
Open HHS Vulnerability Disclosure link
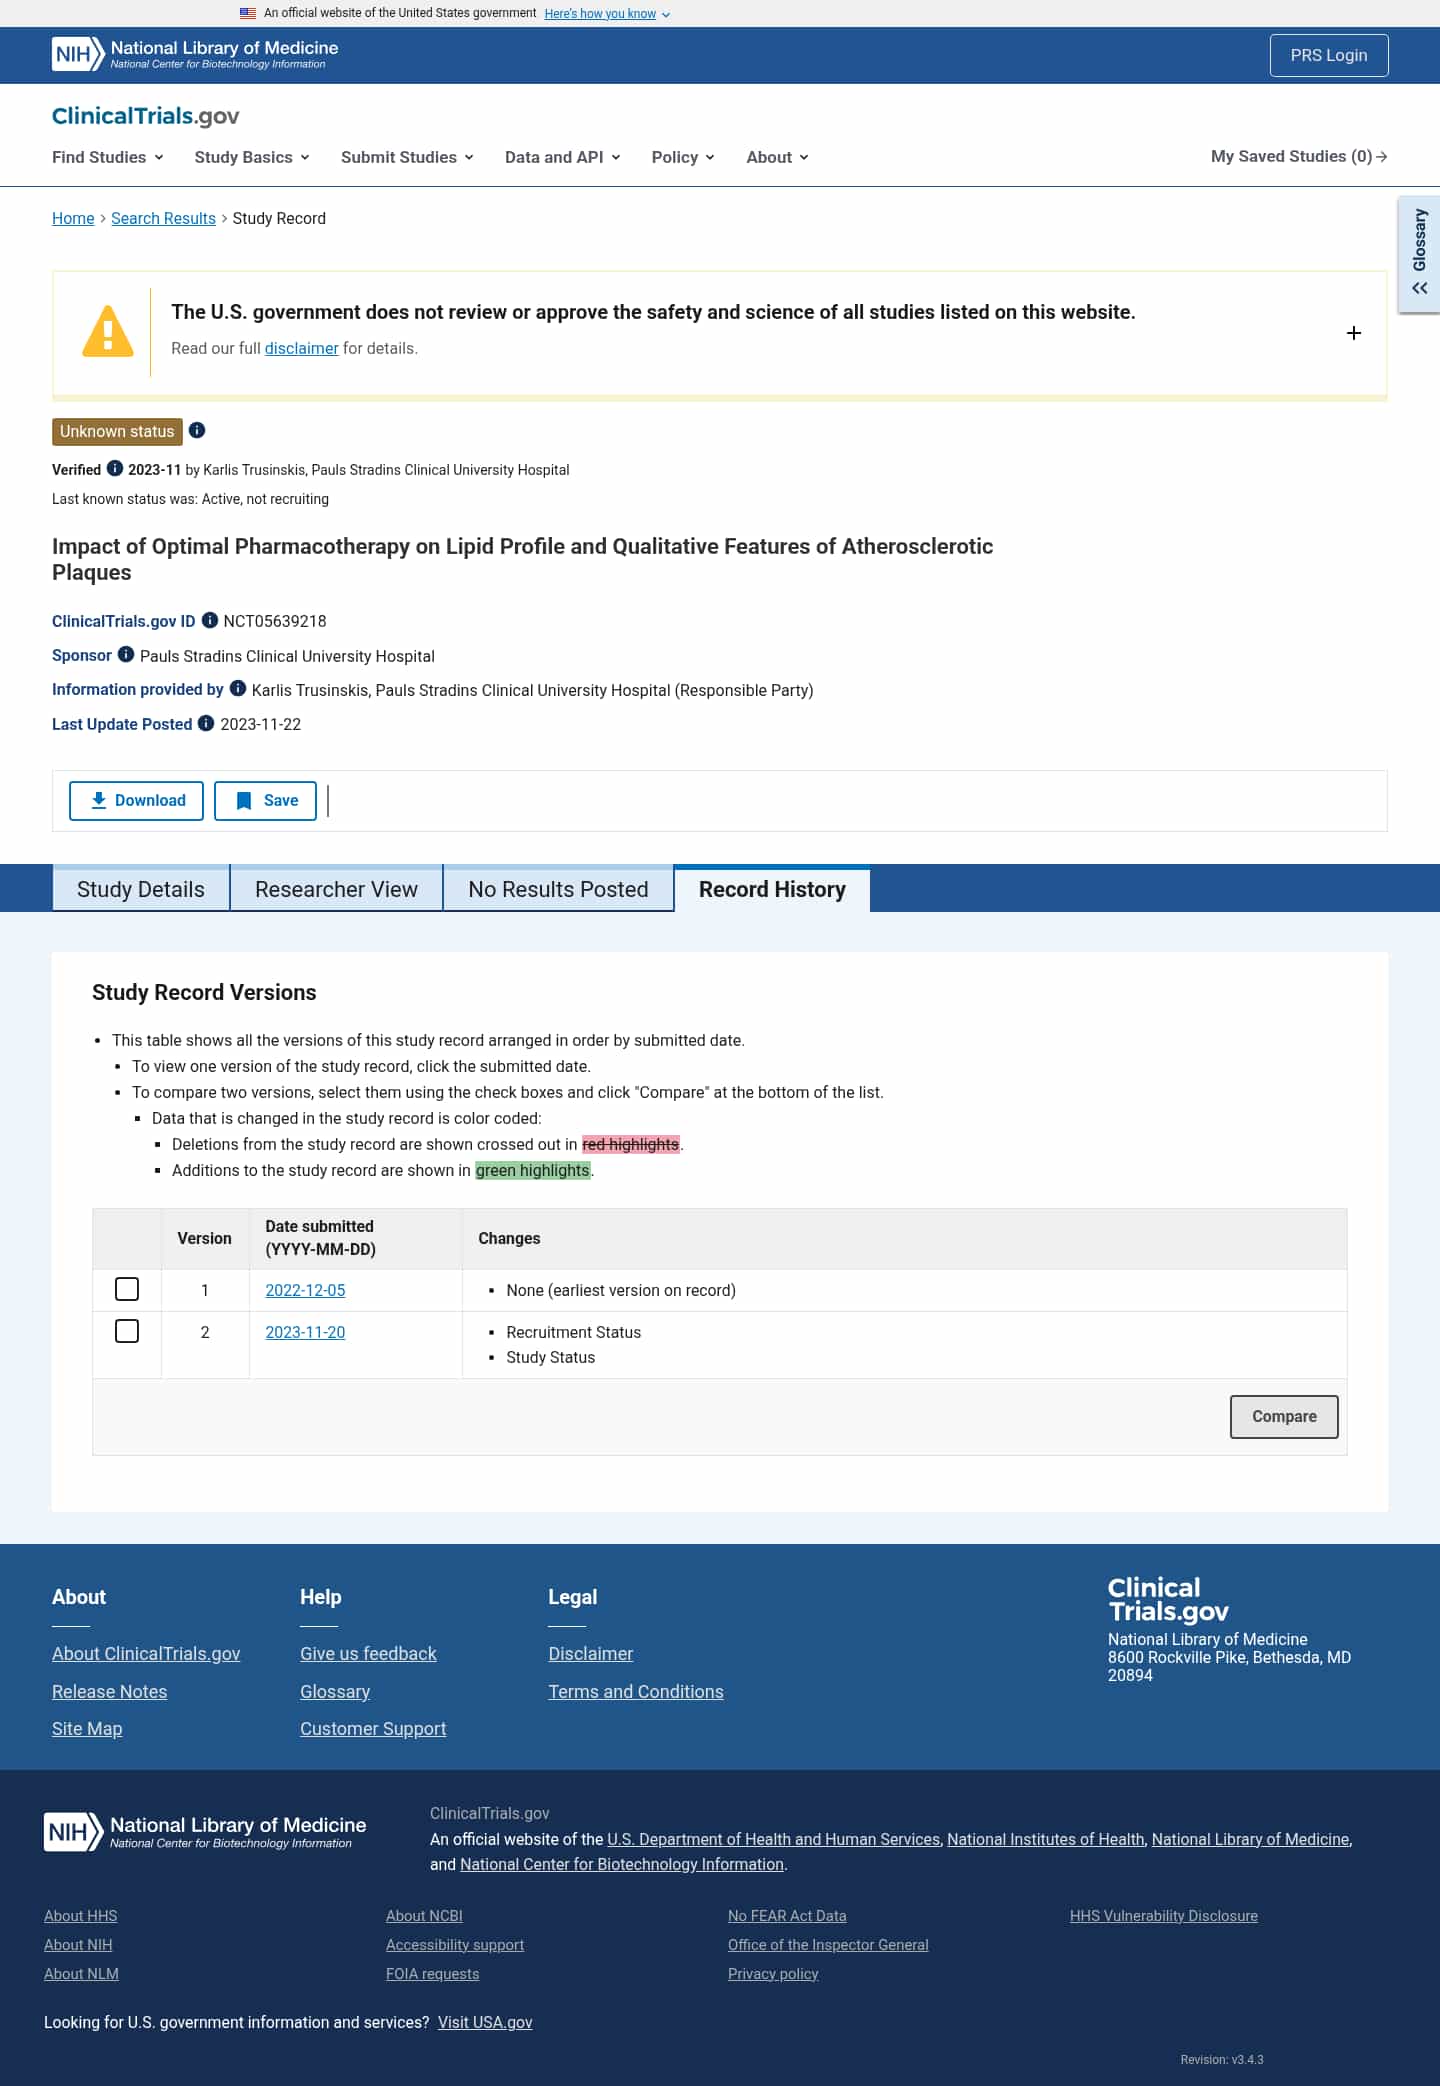point(1164,1916)
